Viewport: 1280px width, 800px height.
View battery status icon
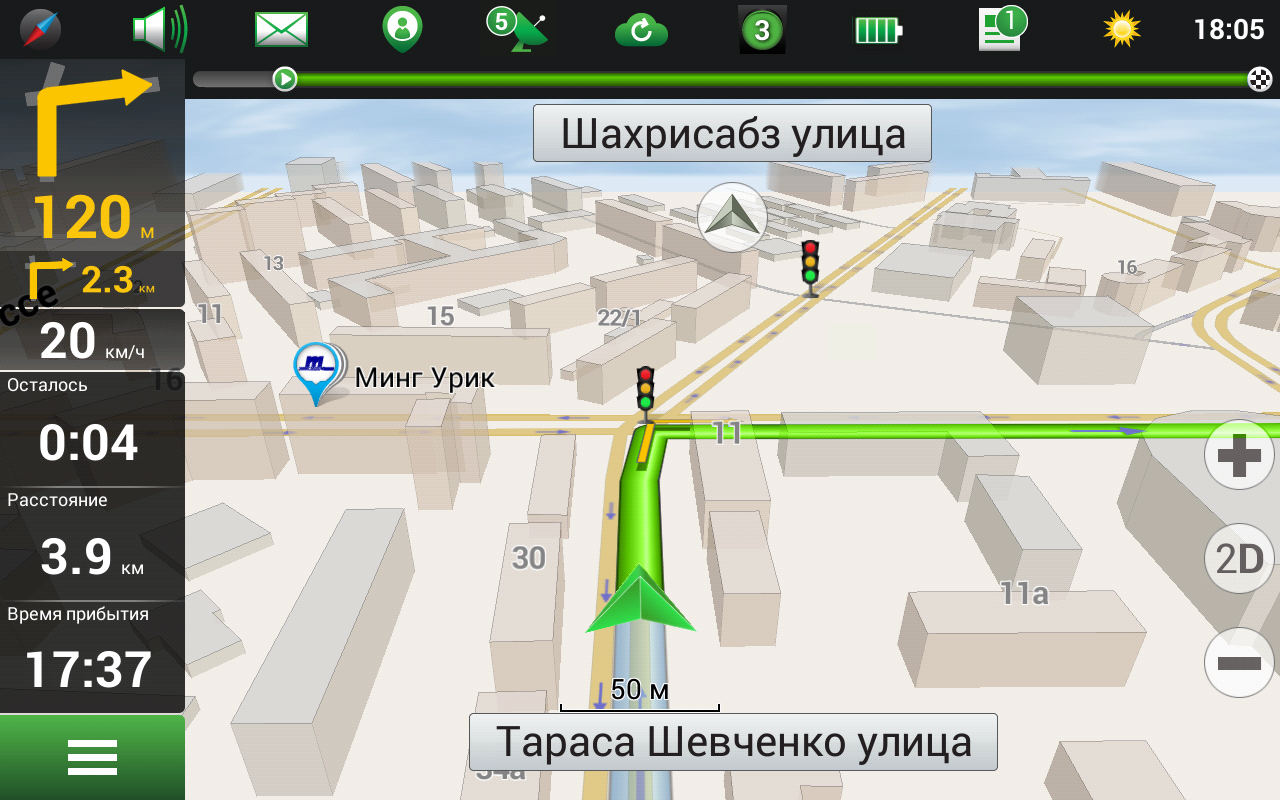877,28
